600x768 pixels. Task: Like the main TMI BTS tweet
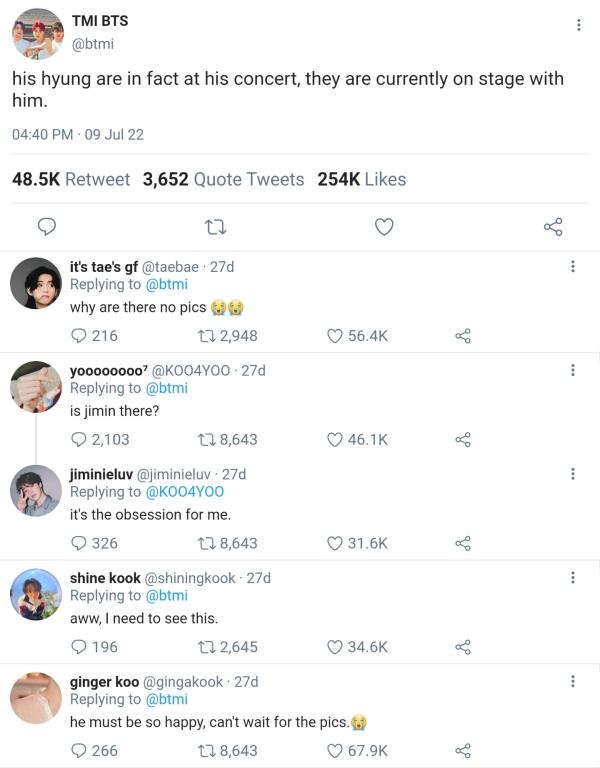384,227
